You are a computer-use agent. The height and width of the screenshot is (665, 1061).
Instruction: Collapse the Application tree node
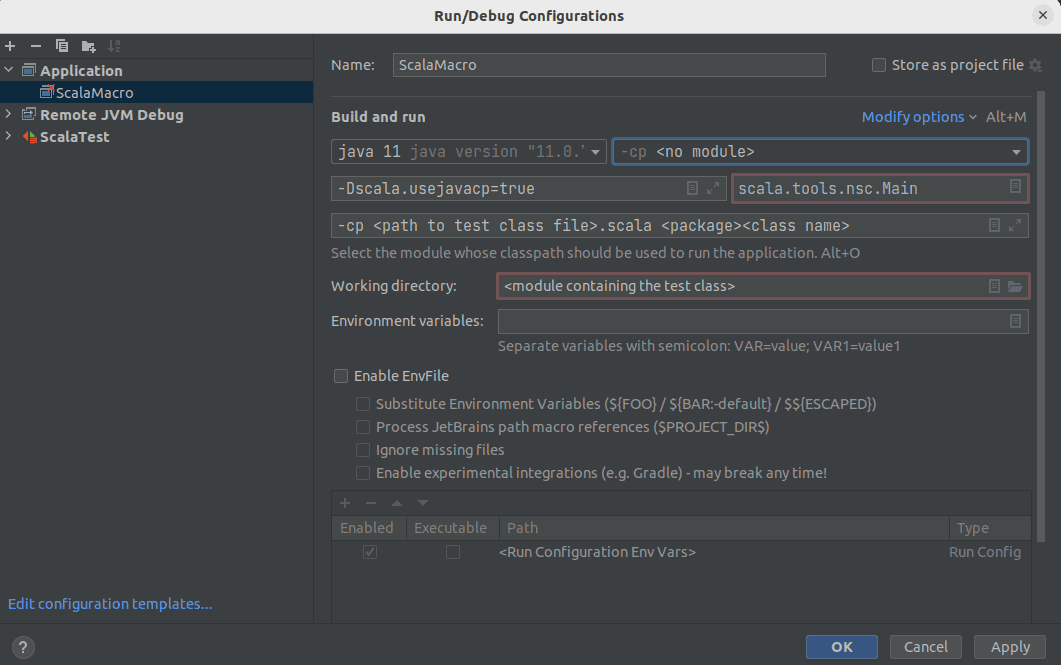[x=9, y=70]
